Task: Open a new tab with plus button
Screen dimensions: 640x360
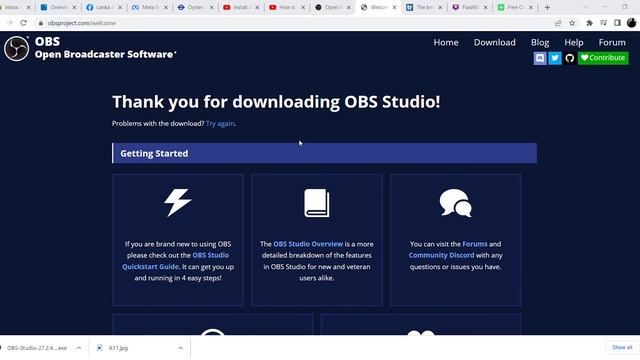Action: click(547, 7)
